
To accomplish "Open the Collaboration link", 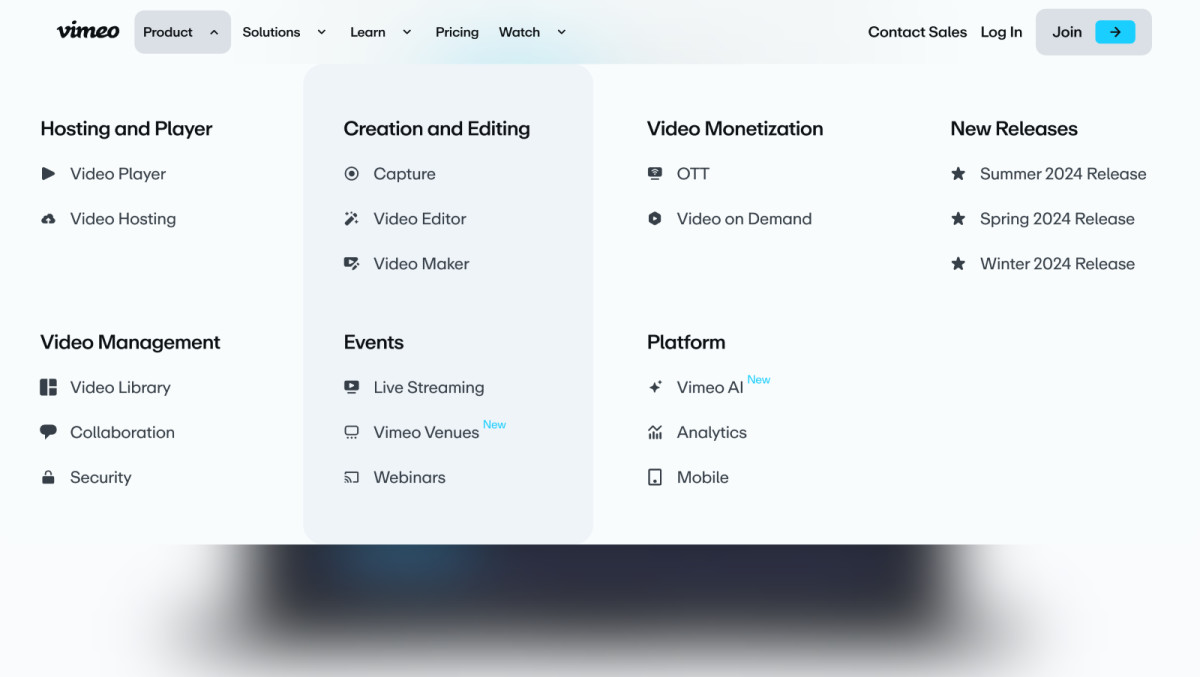I will click(122, 433).
